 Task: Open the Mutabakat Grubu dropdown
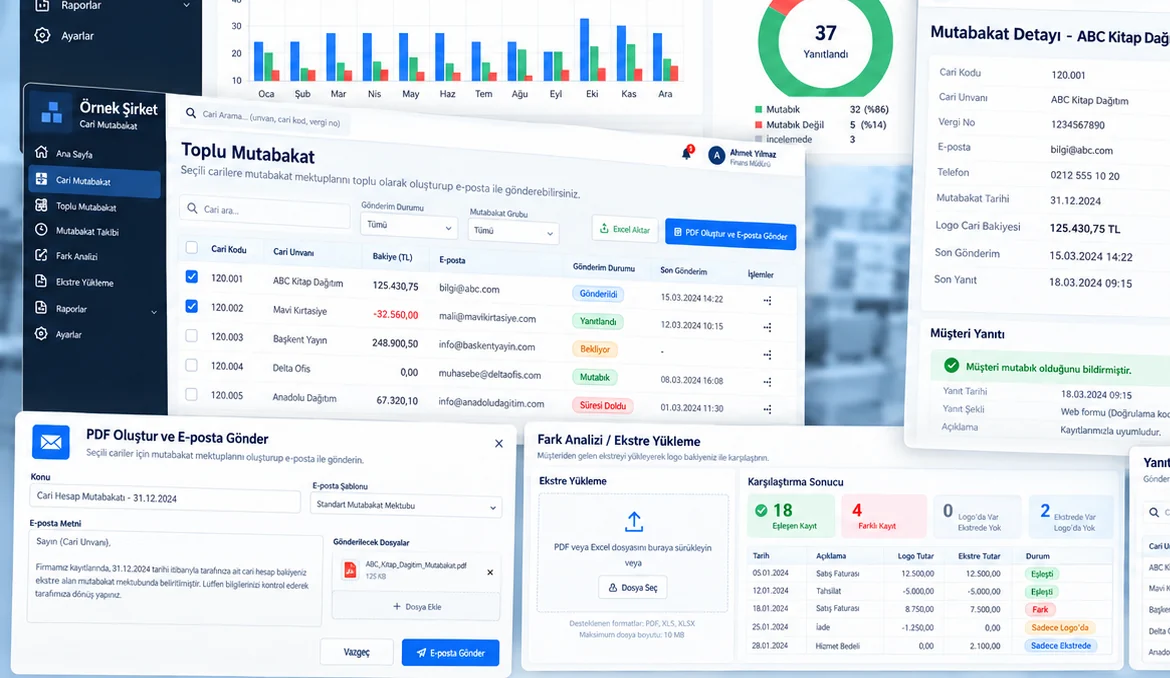[513, 231]
